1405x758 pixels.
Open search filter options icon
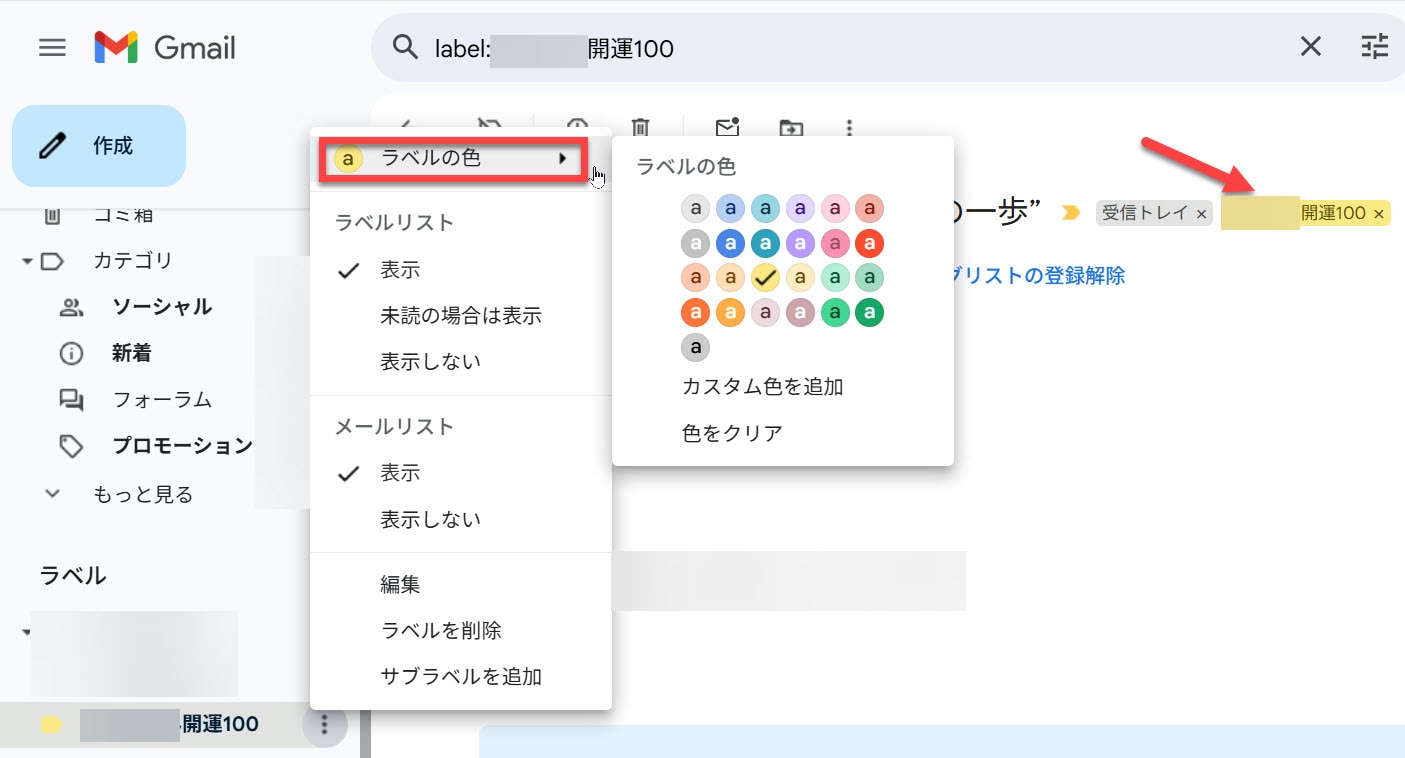click(1375, 46)
